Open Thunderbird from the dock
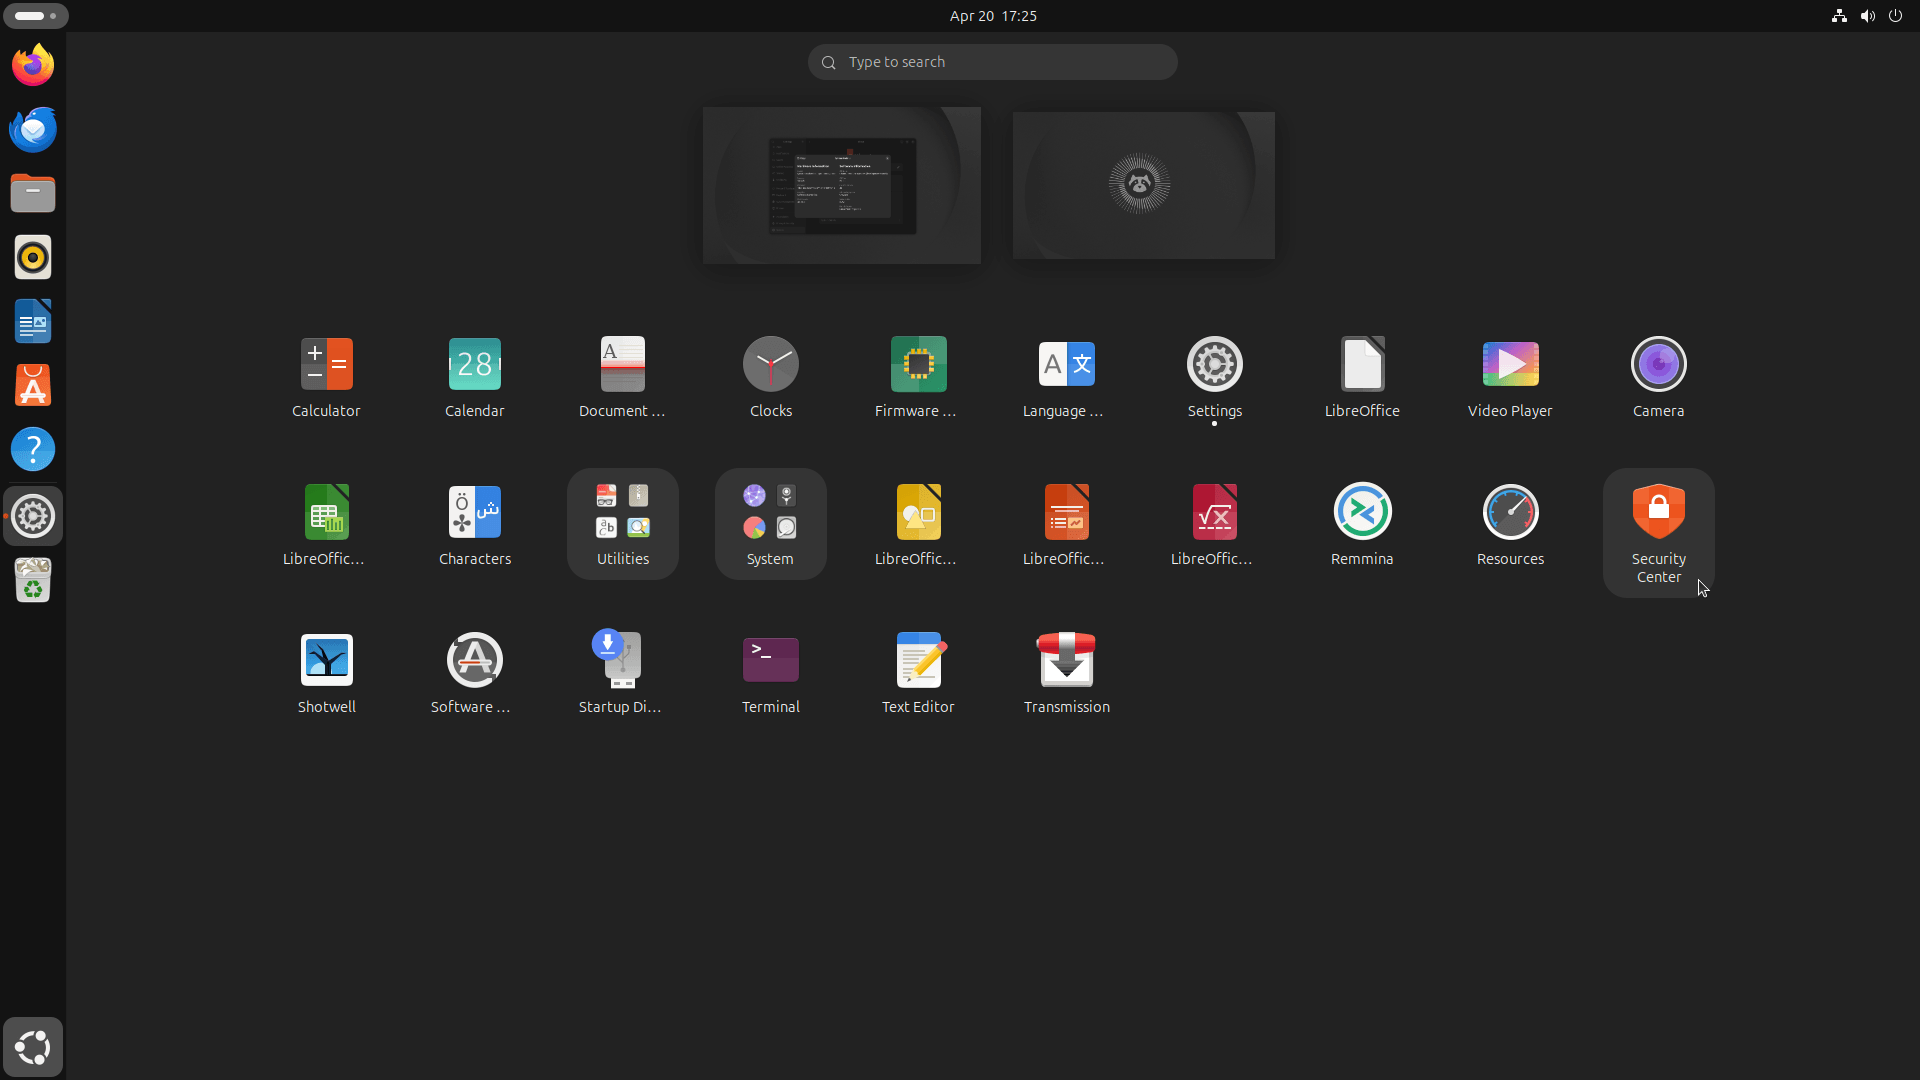Image resolution: width=1920 pixels, height=1080 pixels. click(x=33, y=129)
